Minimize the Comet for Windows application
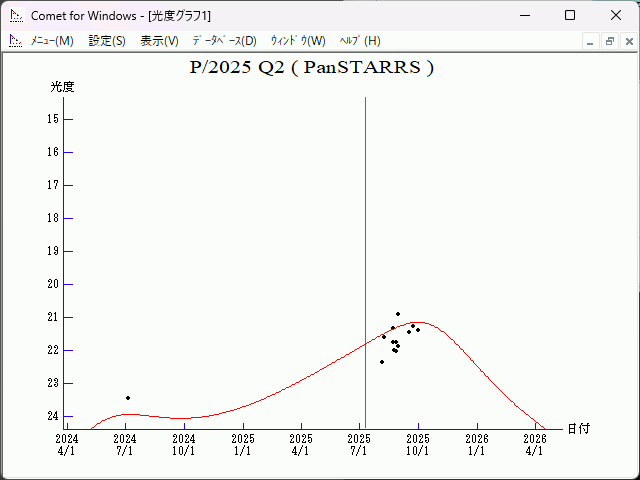 (524, 15)
